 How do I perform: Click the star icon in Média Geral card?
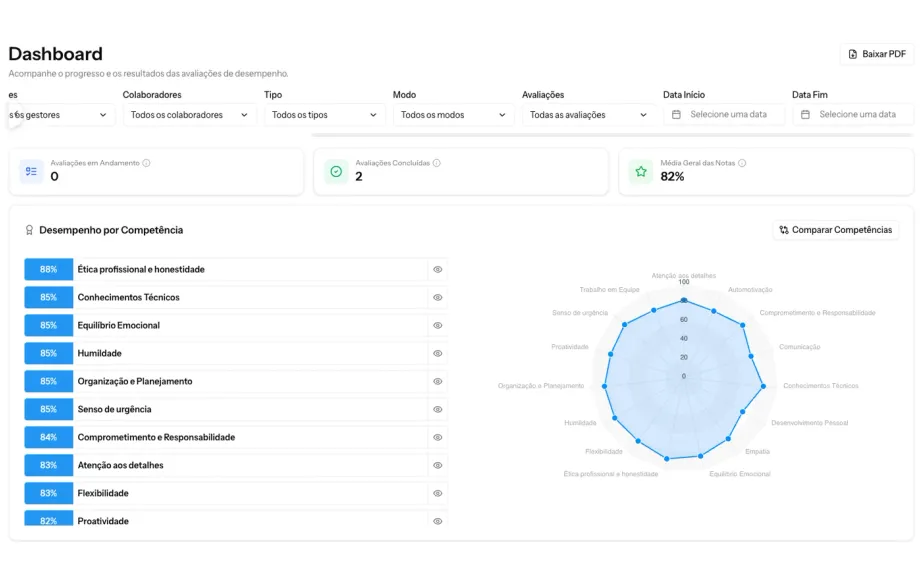point(641,171)
